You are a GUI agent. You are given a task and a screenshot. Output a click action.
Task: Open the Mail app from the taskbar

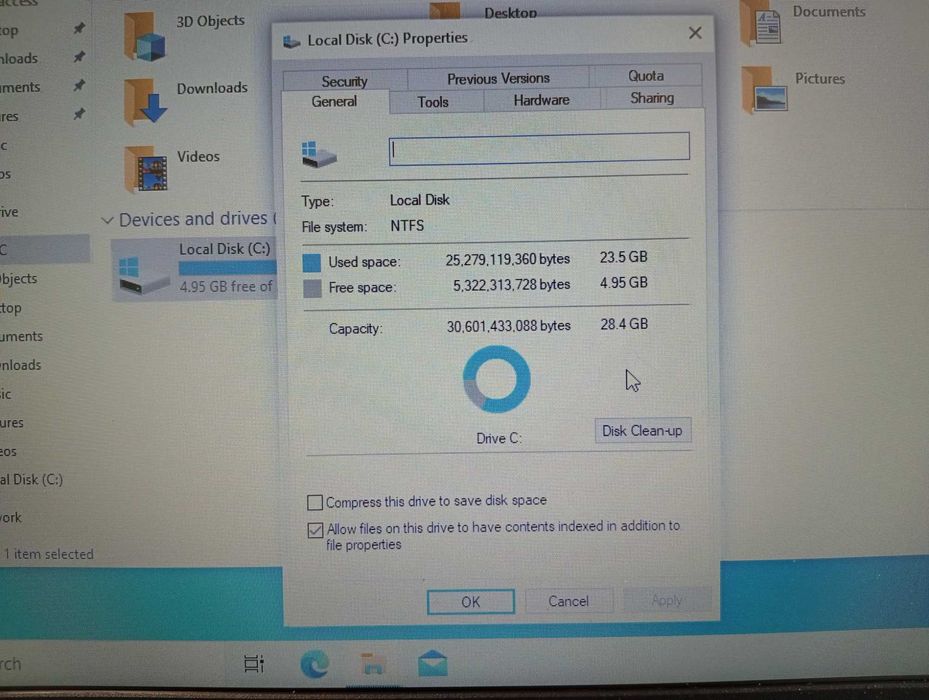tap(433, 664)
